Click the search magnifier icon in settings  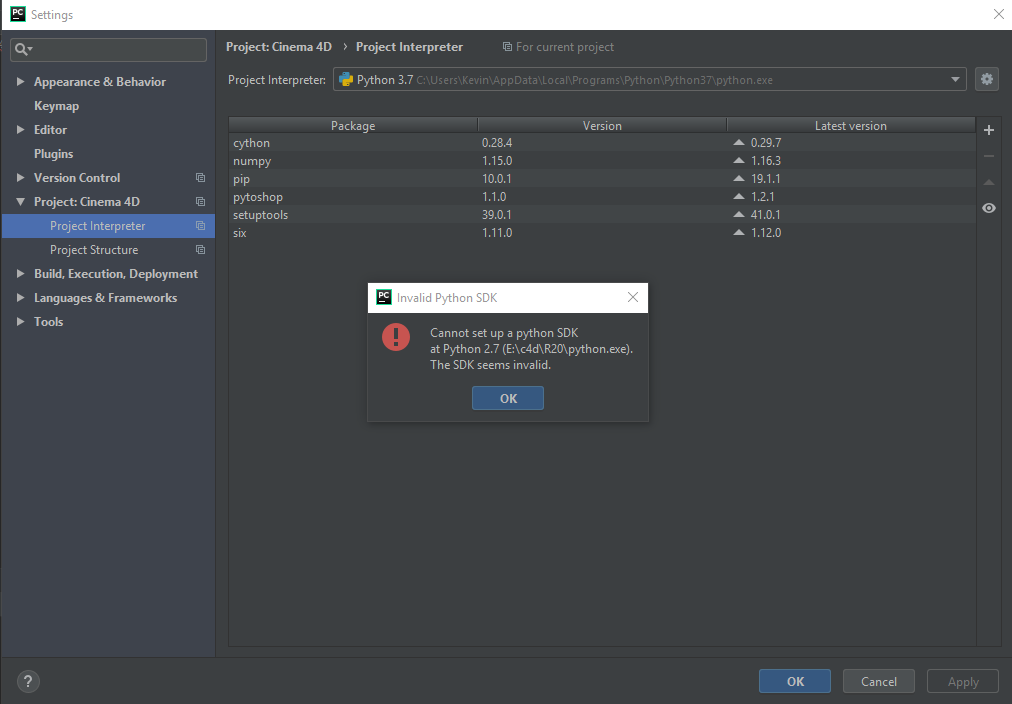(x=22, y=49)
